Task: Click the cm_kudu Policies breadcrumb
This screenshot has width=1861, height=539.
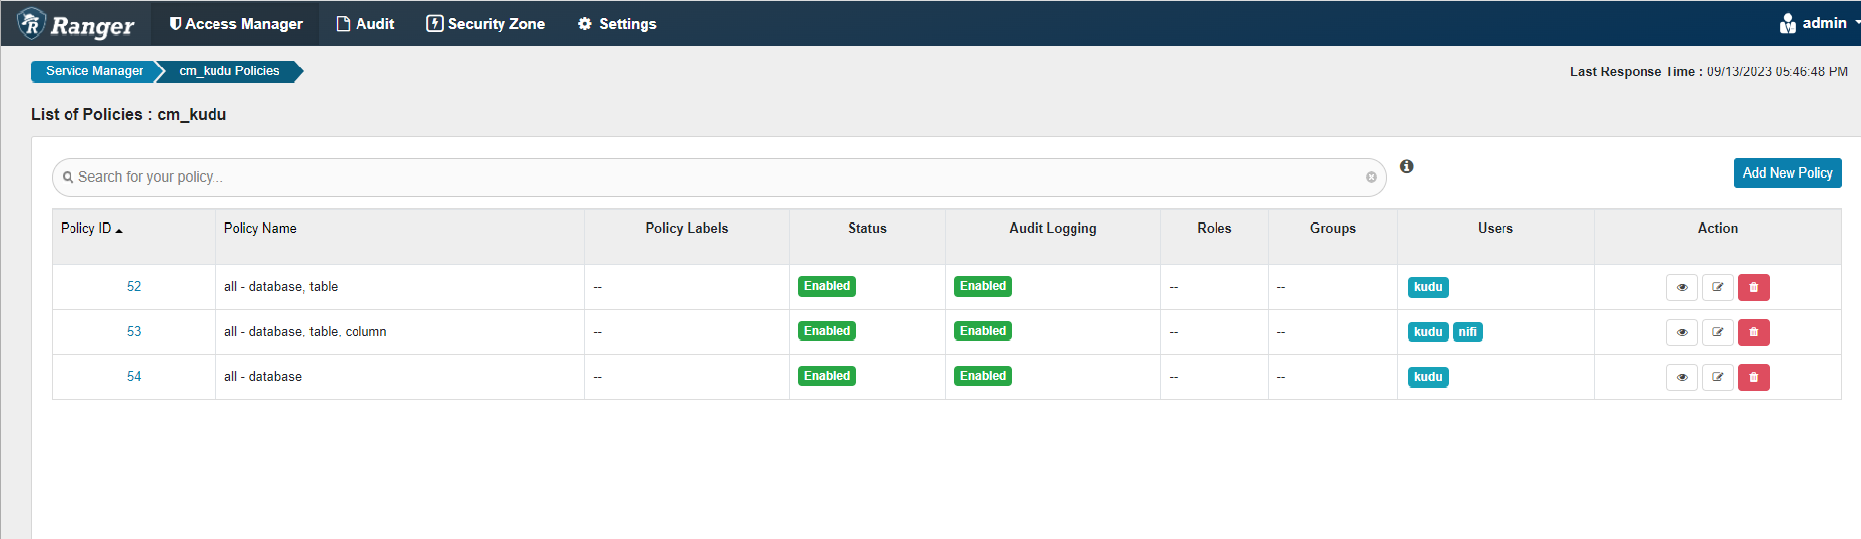Action: [x=229, y=71]
